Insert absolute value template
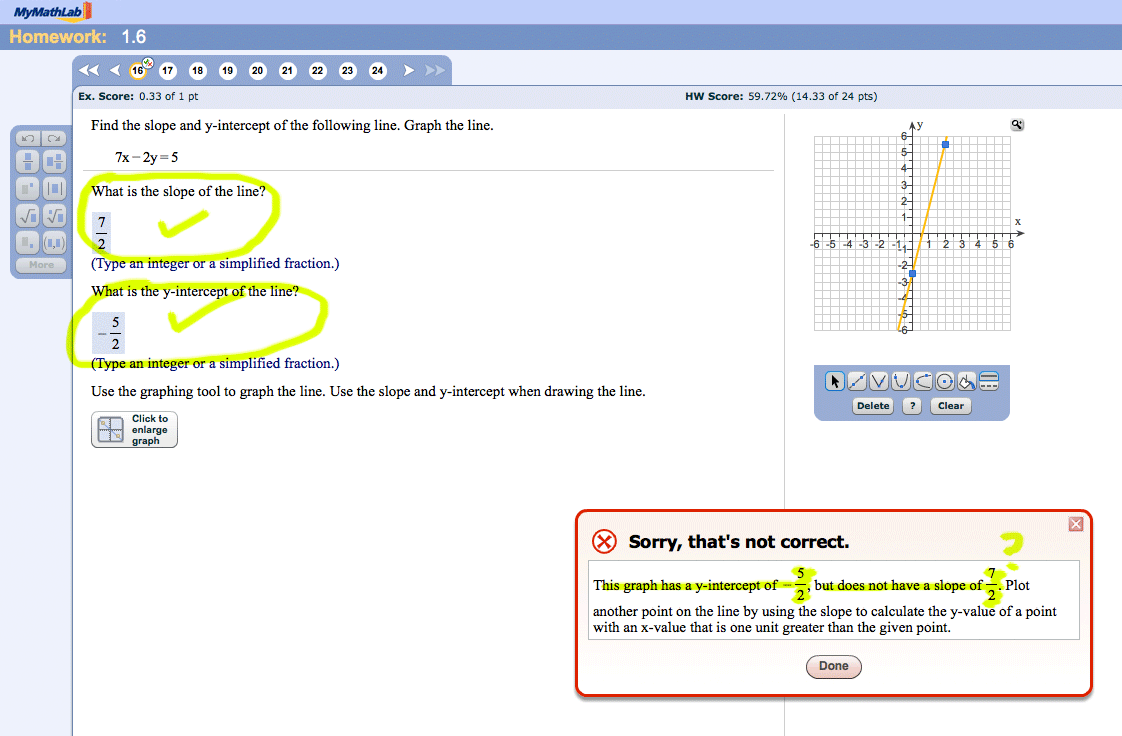The image size is (1122, 736). click(54, 189)
